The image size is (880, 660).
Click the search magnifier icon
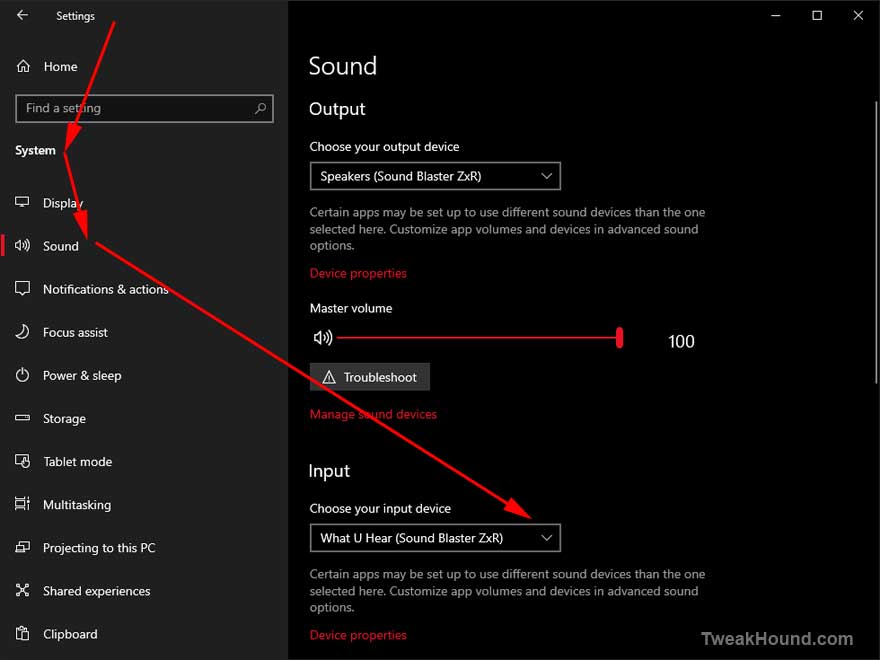click(x=260, y=108)
